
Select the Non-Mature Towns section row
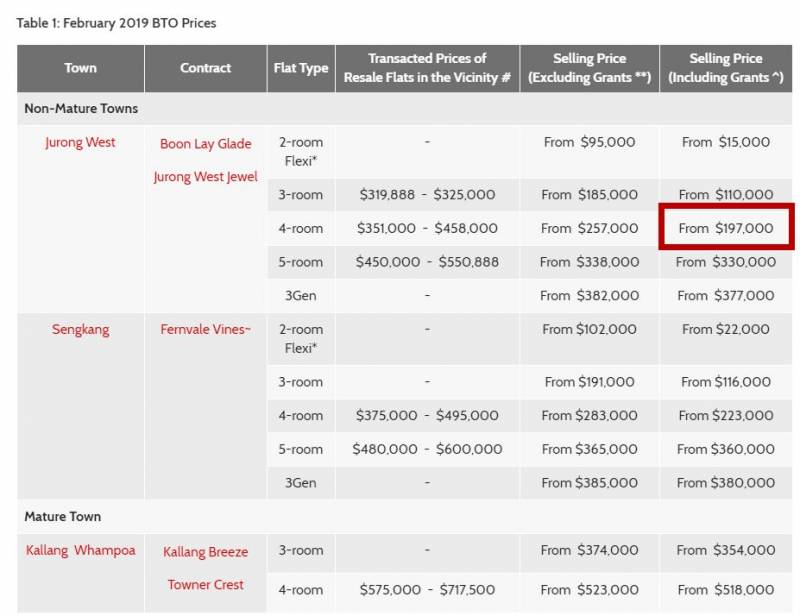[81, 108]
